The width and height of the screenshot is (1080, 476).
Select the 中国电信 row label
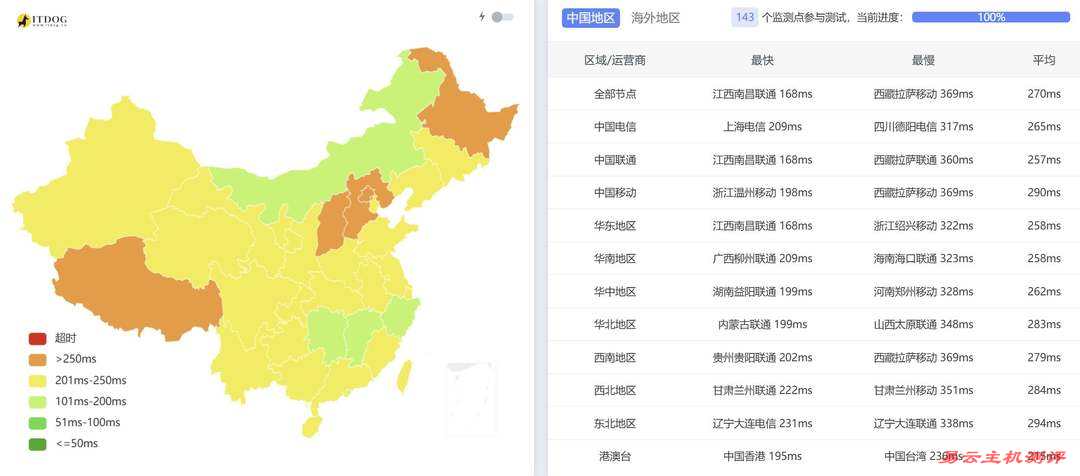pos(615,127)
